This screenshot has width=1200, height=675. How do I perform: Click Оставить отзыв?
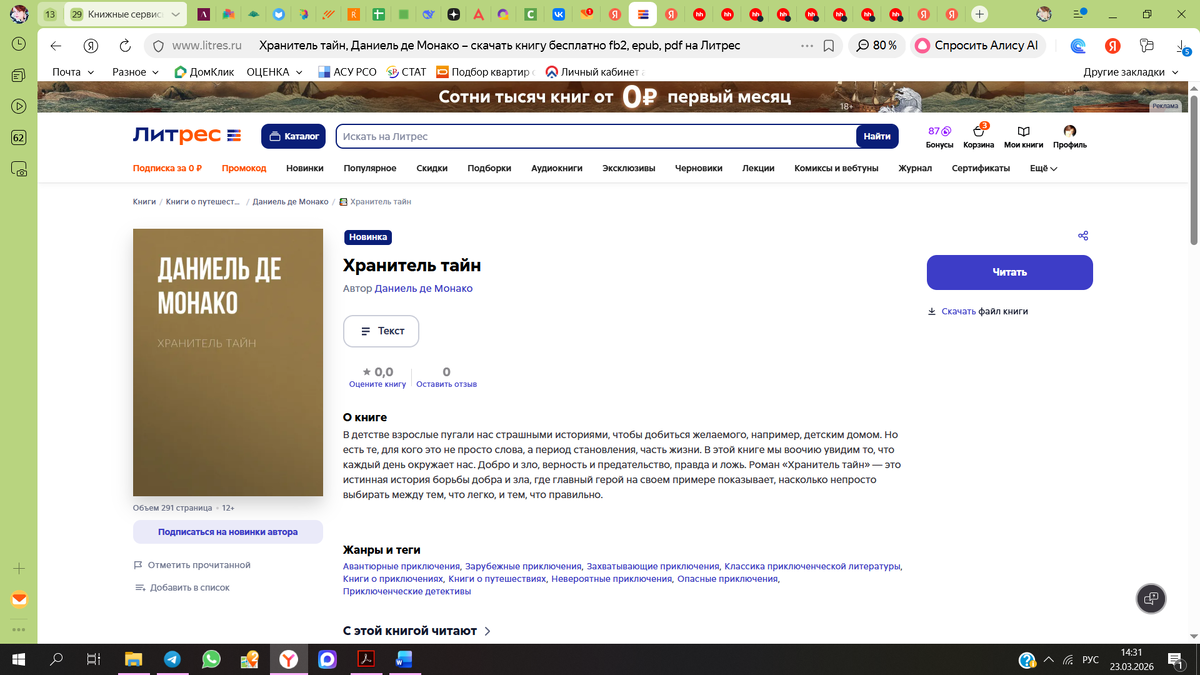446,384
